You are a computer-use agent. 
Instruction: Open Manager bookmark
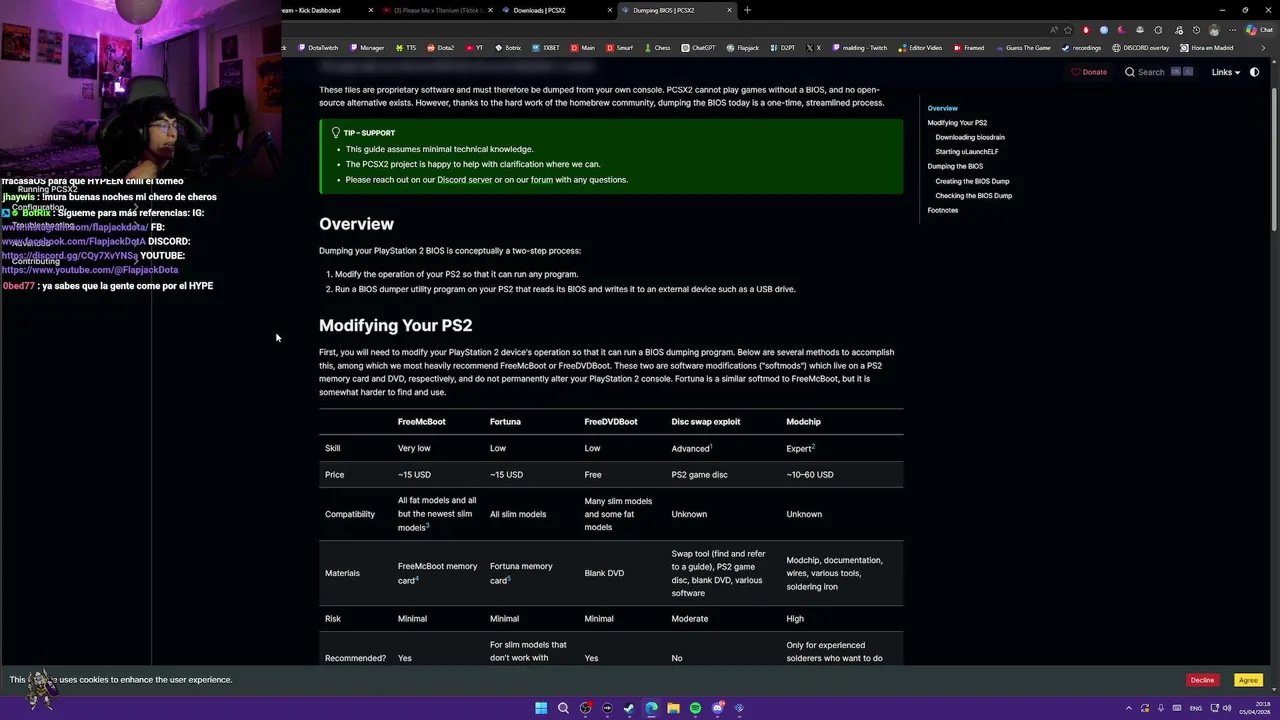tap(366, 48)
